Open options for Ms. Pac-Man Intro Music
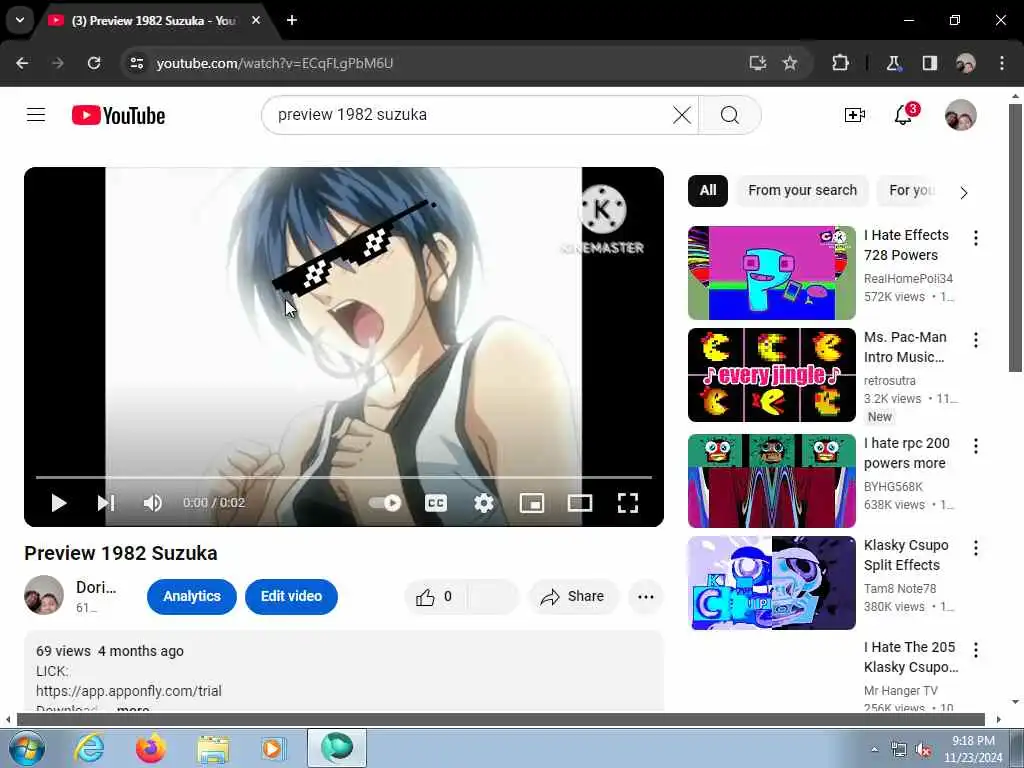This screenshot has height=768, width=1024. 976,340
